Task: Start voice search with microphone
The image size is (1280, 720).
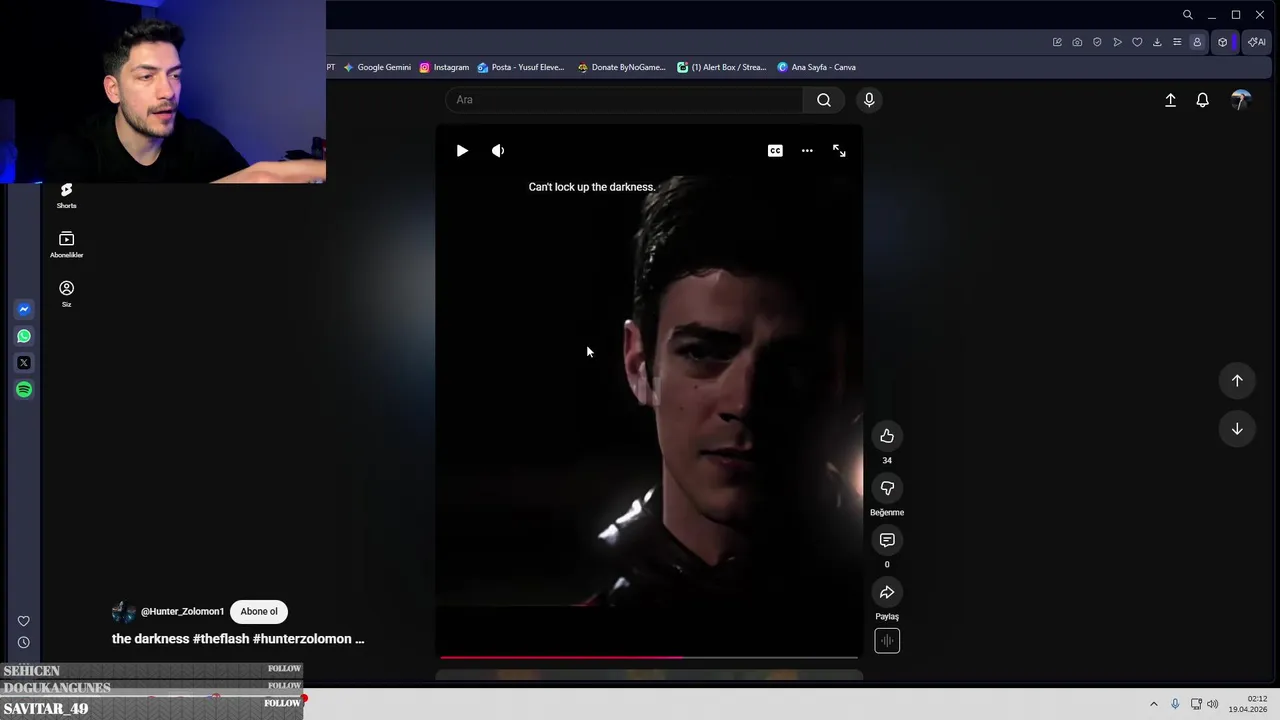Action: point(869,100)
